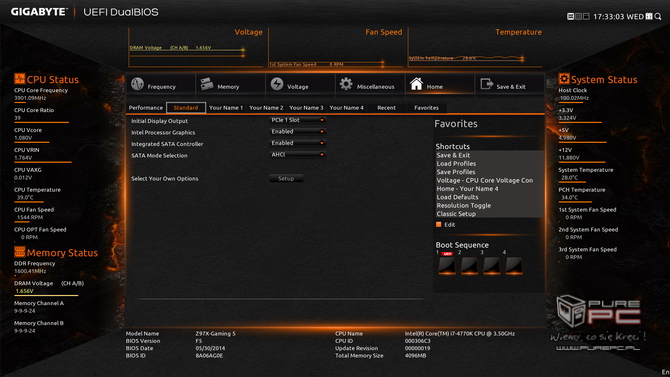
Task: Click the Temperature graph panel
Action: (476, 47)
